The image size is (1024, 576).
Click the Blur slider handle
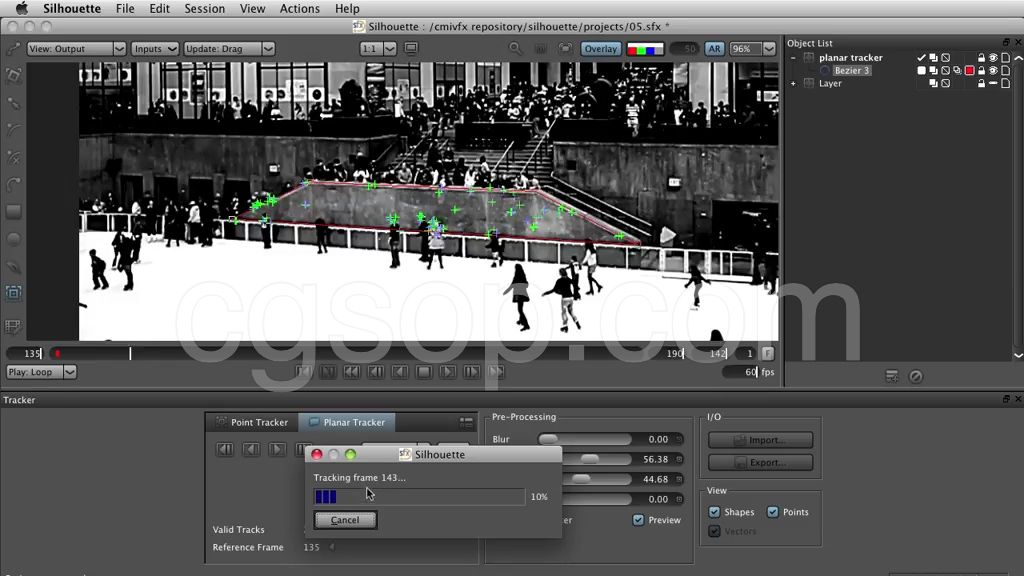548,440
